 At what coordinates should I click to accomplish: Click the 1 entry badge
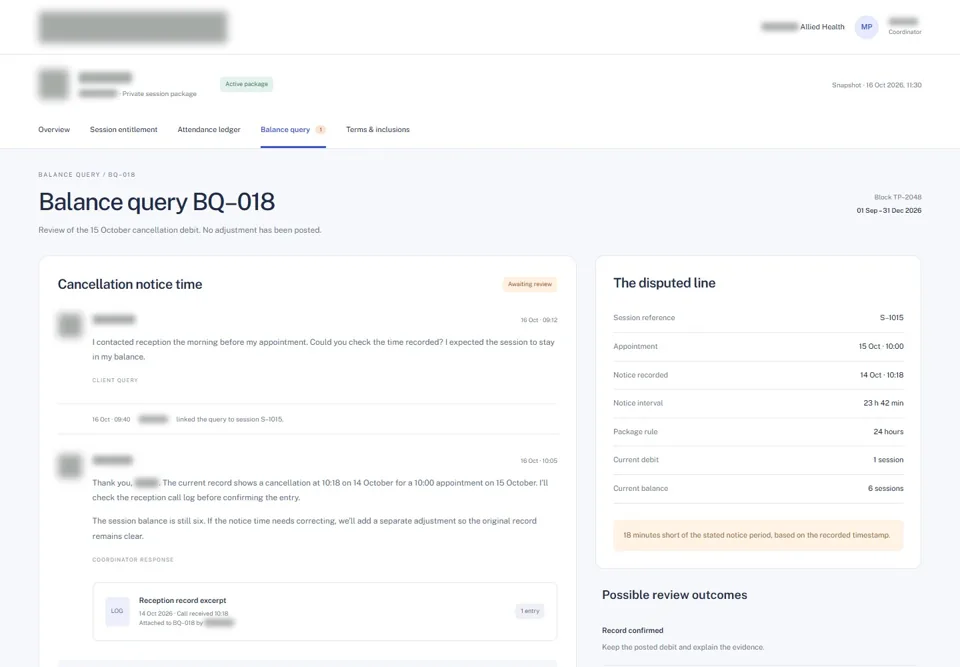(530, 611)
